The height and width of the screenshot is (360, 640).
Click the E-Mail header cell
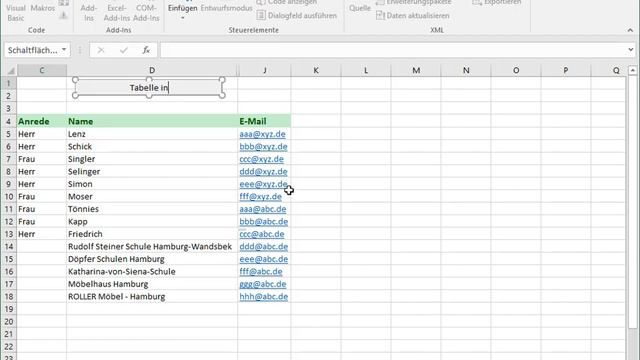tap(264, 121)
